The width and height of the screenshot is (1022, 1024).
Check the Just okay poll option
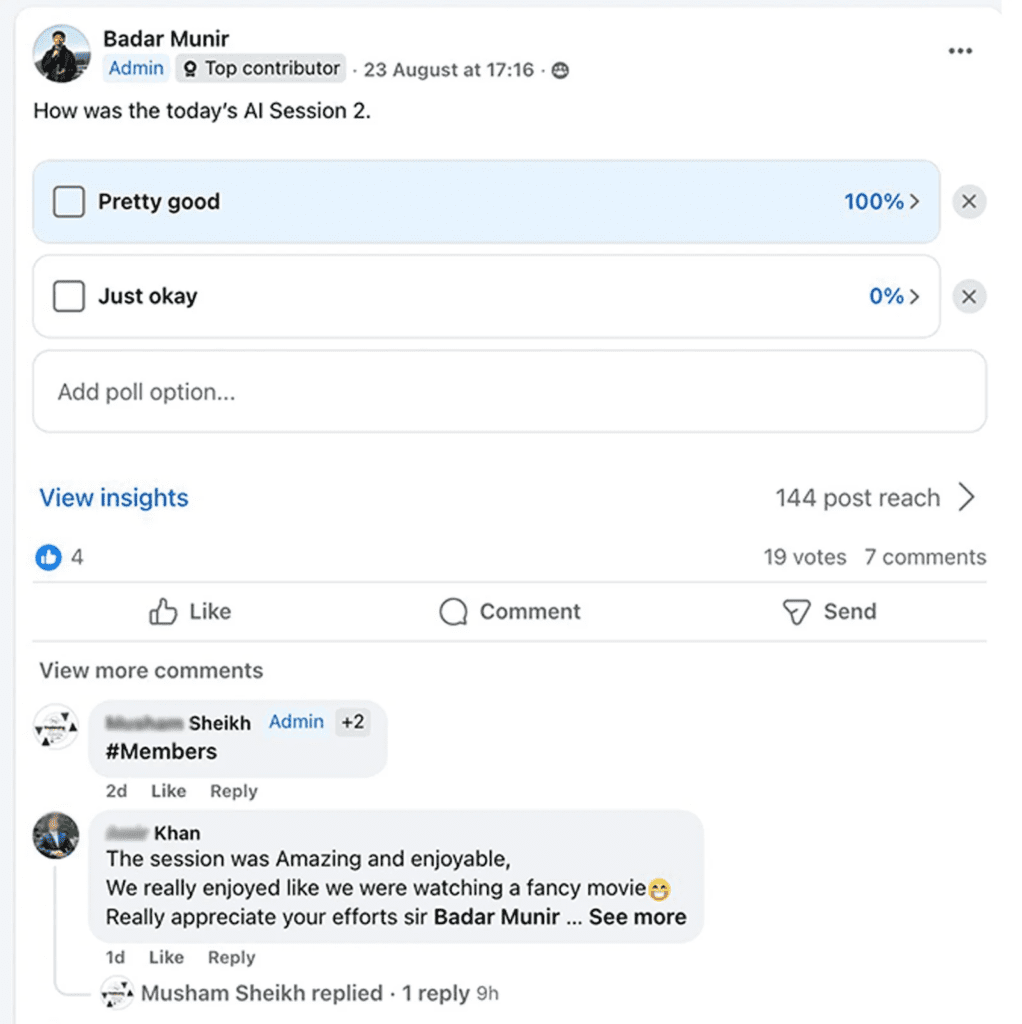point(69,297)
